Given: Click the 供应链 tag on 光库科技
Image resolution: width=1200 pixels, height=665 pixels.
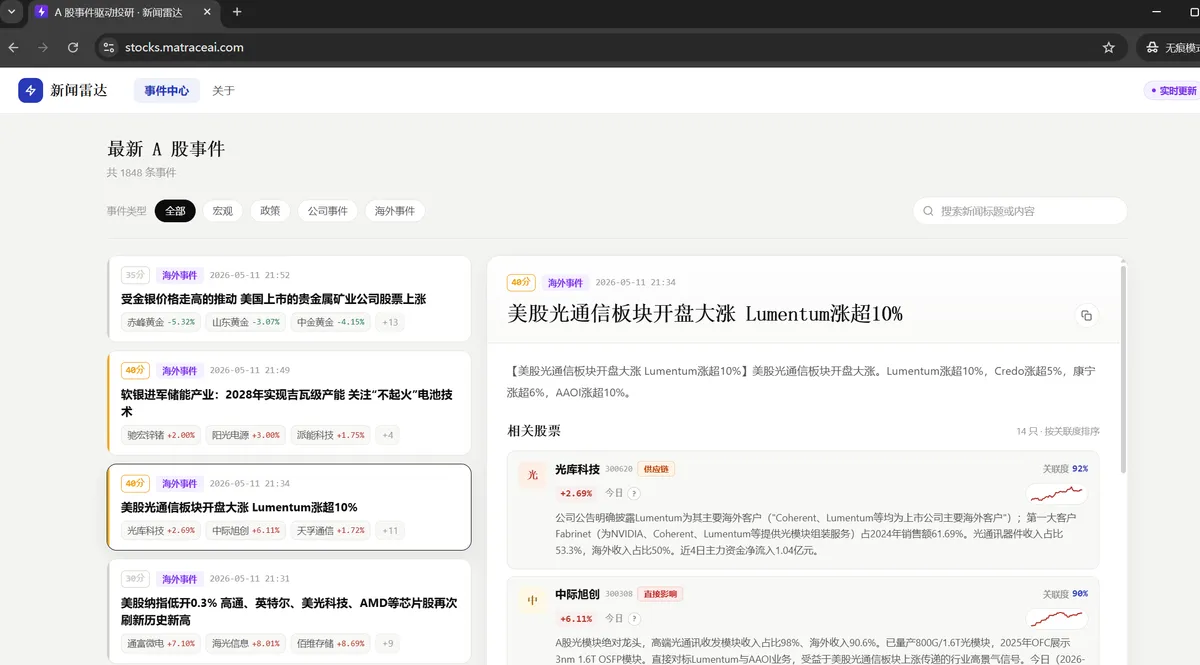Looking at the screenshot, I should (x=656, y=468).
